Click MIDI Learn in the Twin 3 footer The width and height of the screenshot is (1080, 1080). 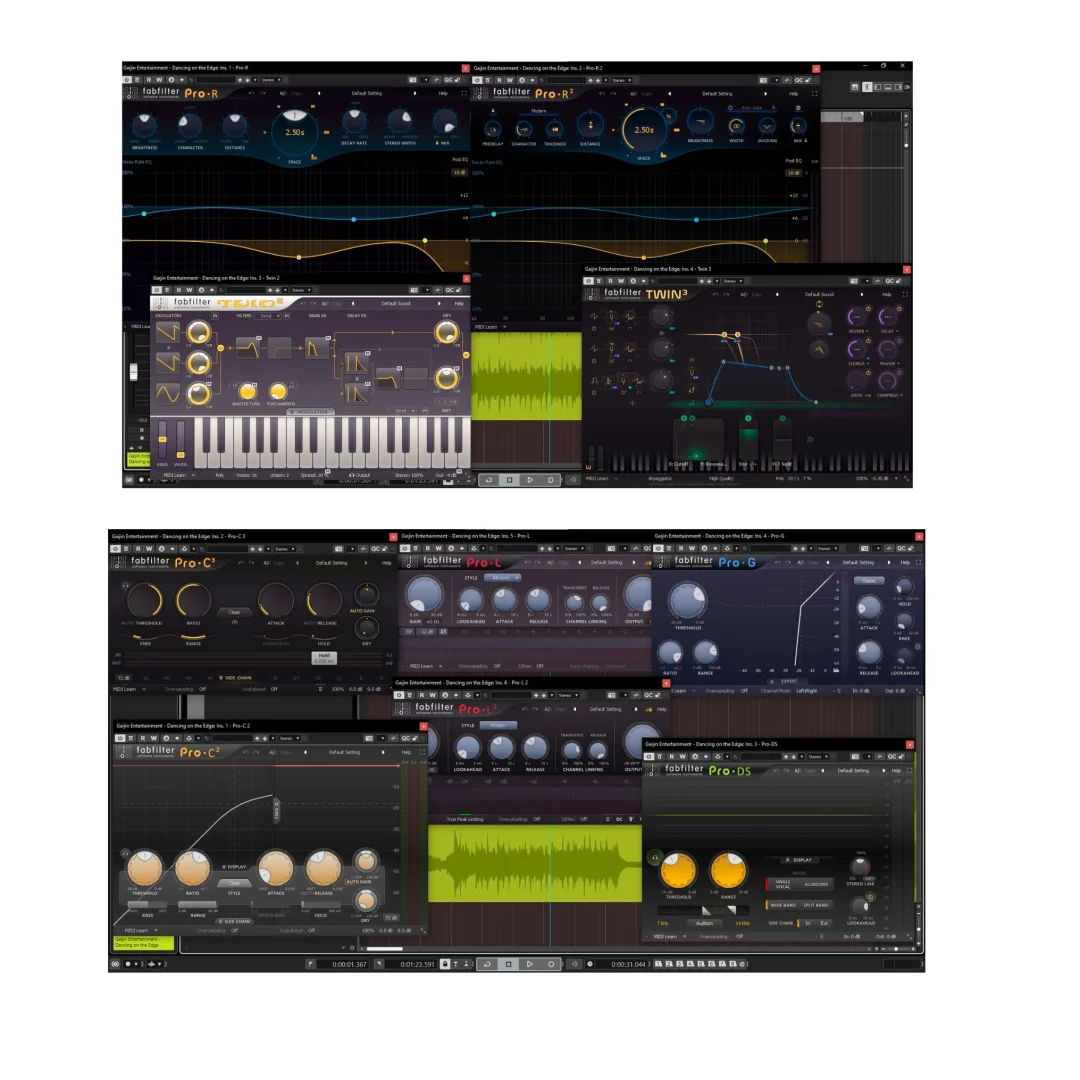pyautogui.click(x=597, y=478)
